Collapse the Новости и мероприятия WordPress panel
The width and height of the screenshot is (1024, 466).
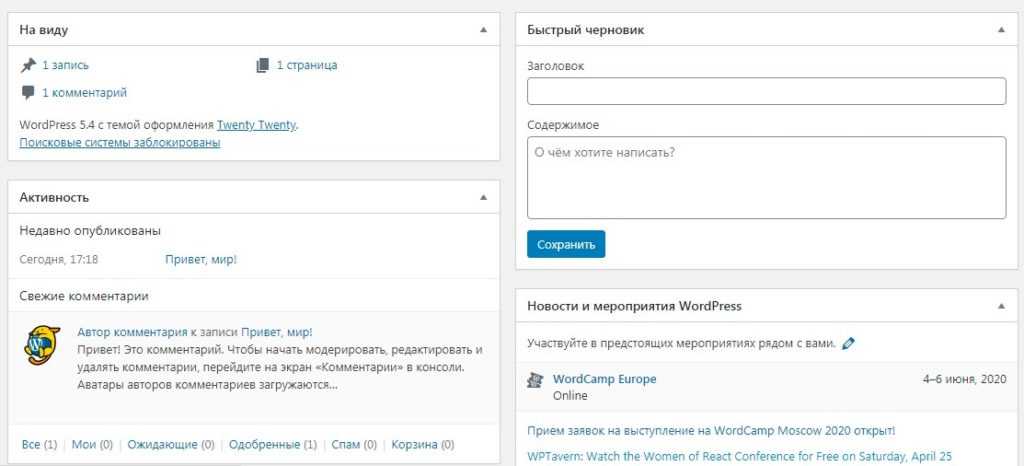(x=1001, y=305)
